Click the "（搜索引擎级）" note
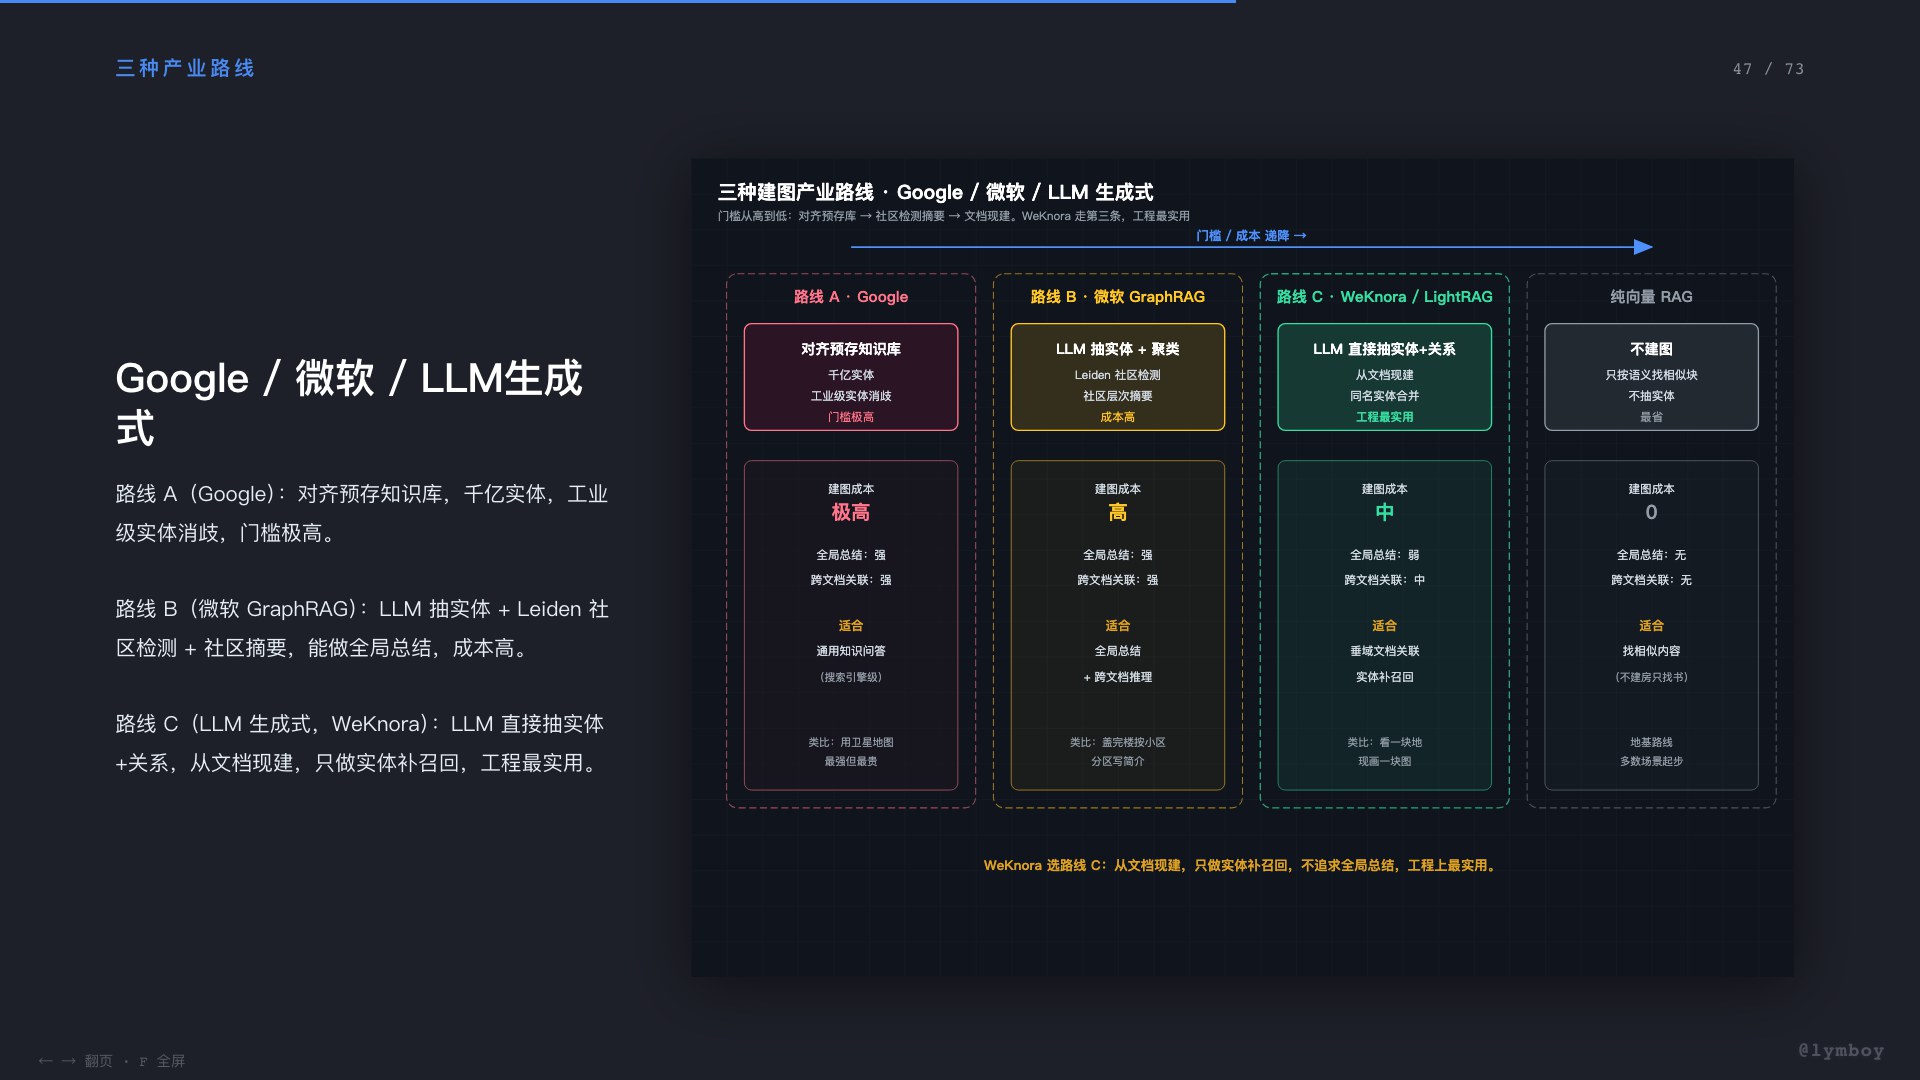1920x1080 pixels. click(851, 677)
